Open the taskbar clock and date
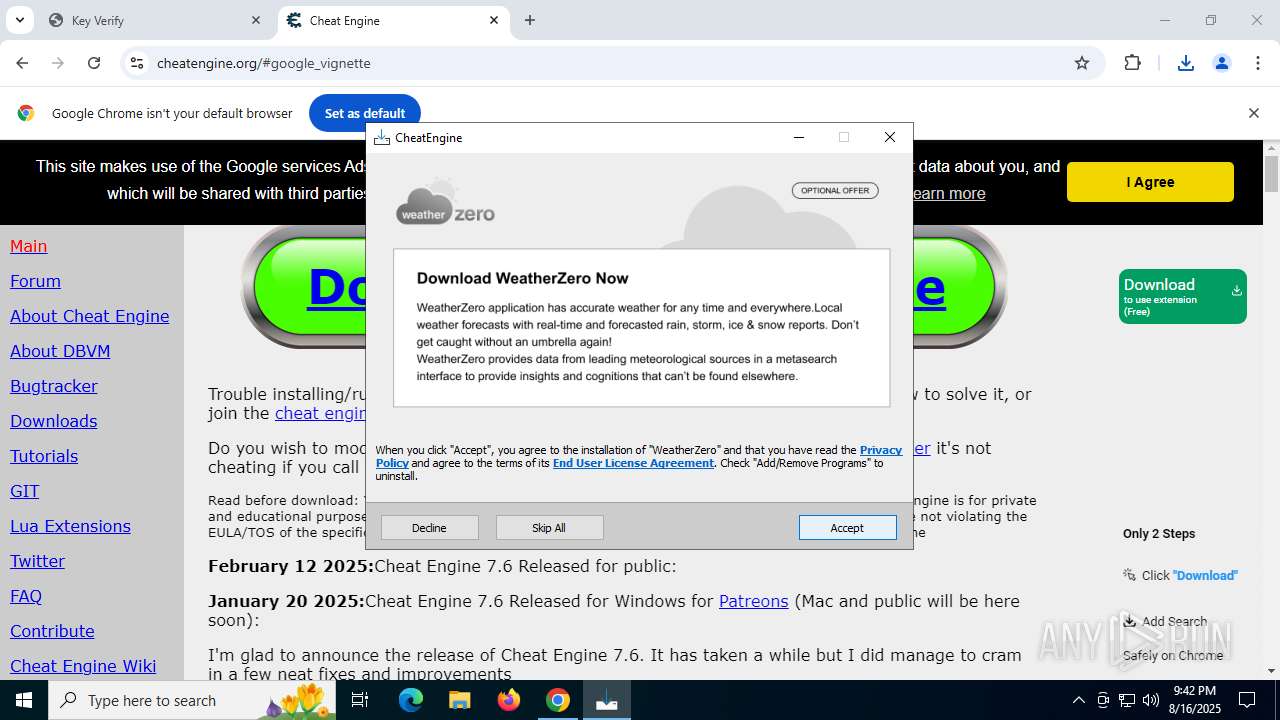1280x720 pixels. click(x=1194, y=700)
